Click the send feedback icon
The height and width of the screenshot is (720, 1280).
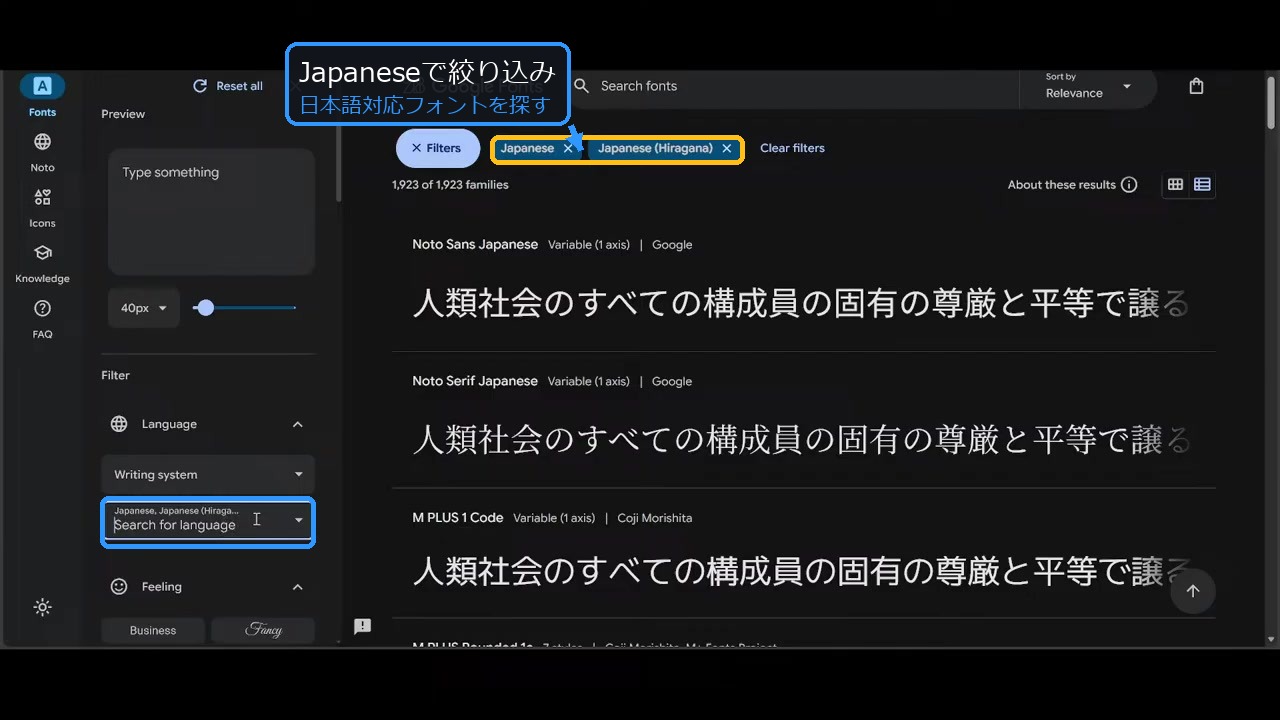tap(362, 626)
